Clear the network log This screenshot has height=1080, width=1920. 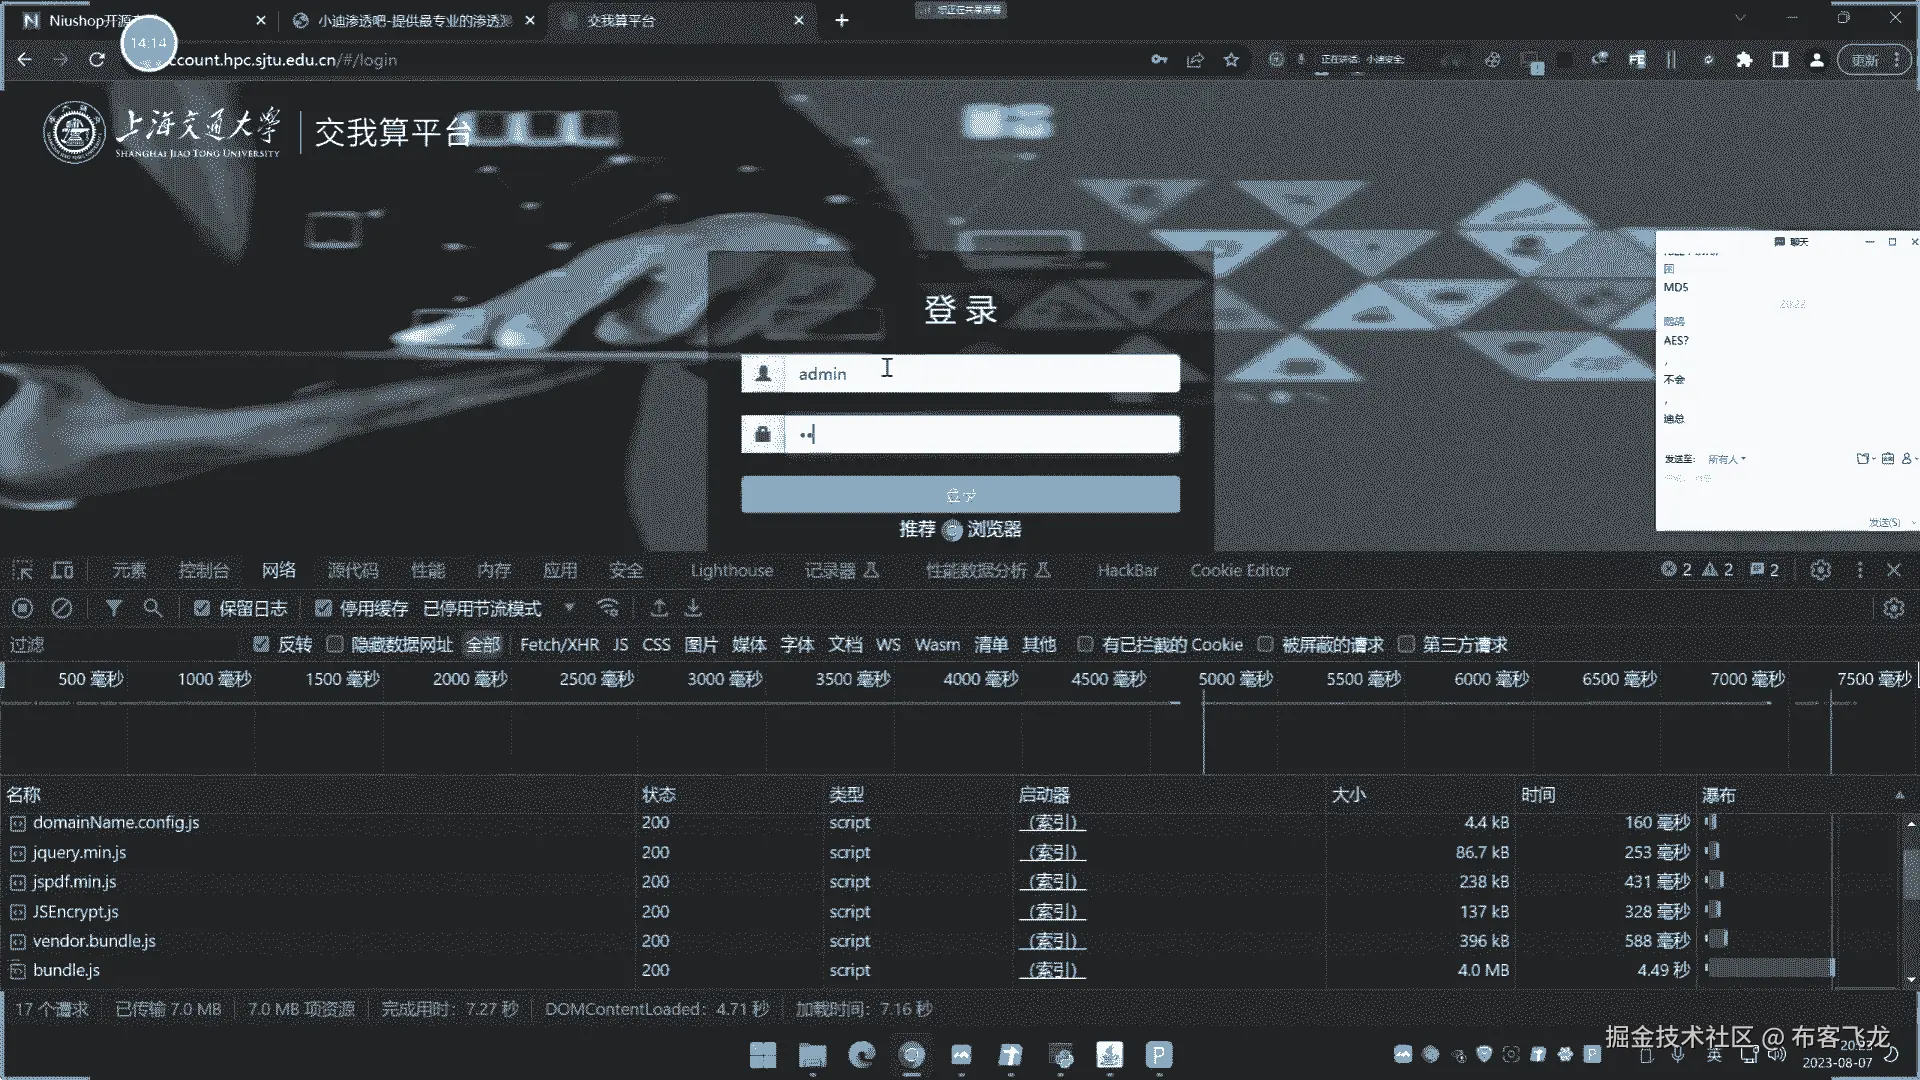62,608
